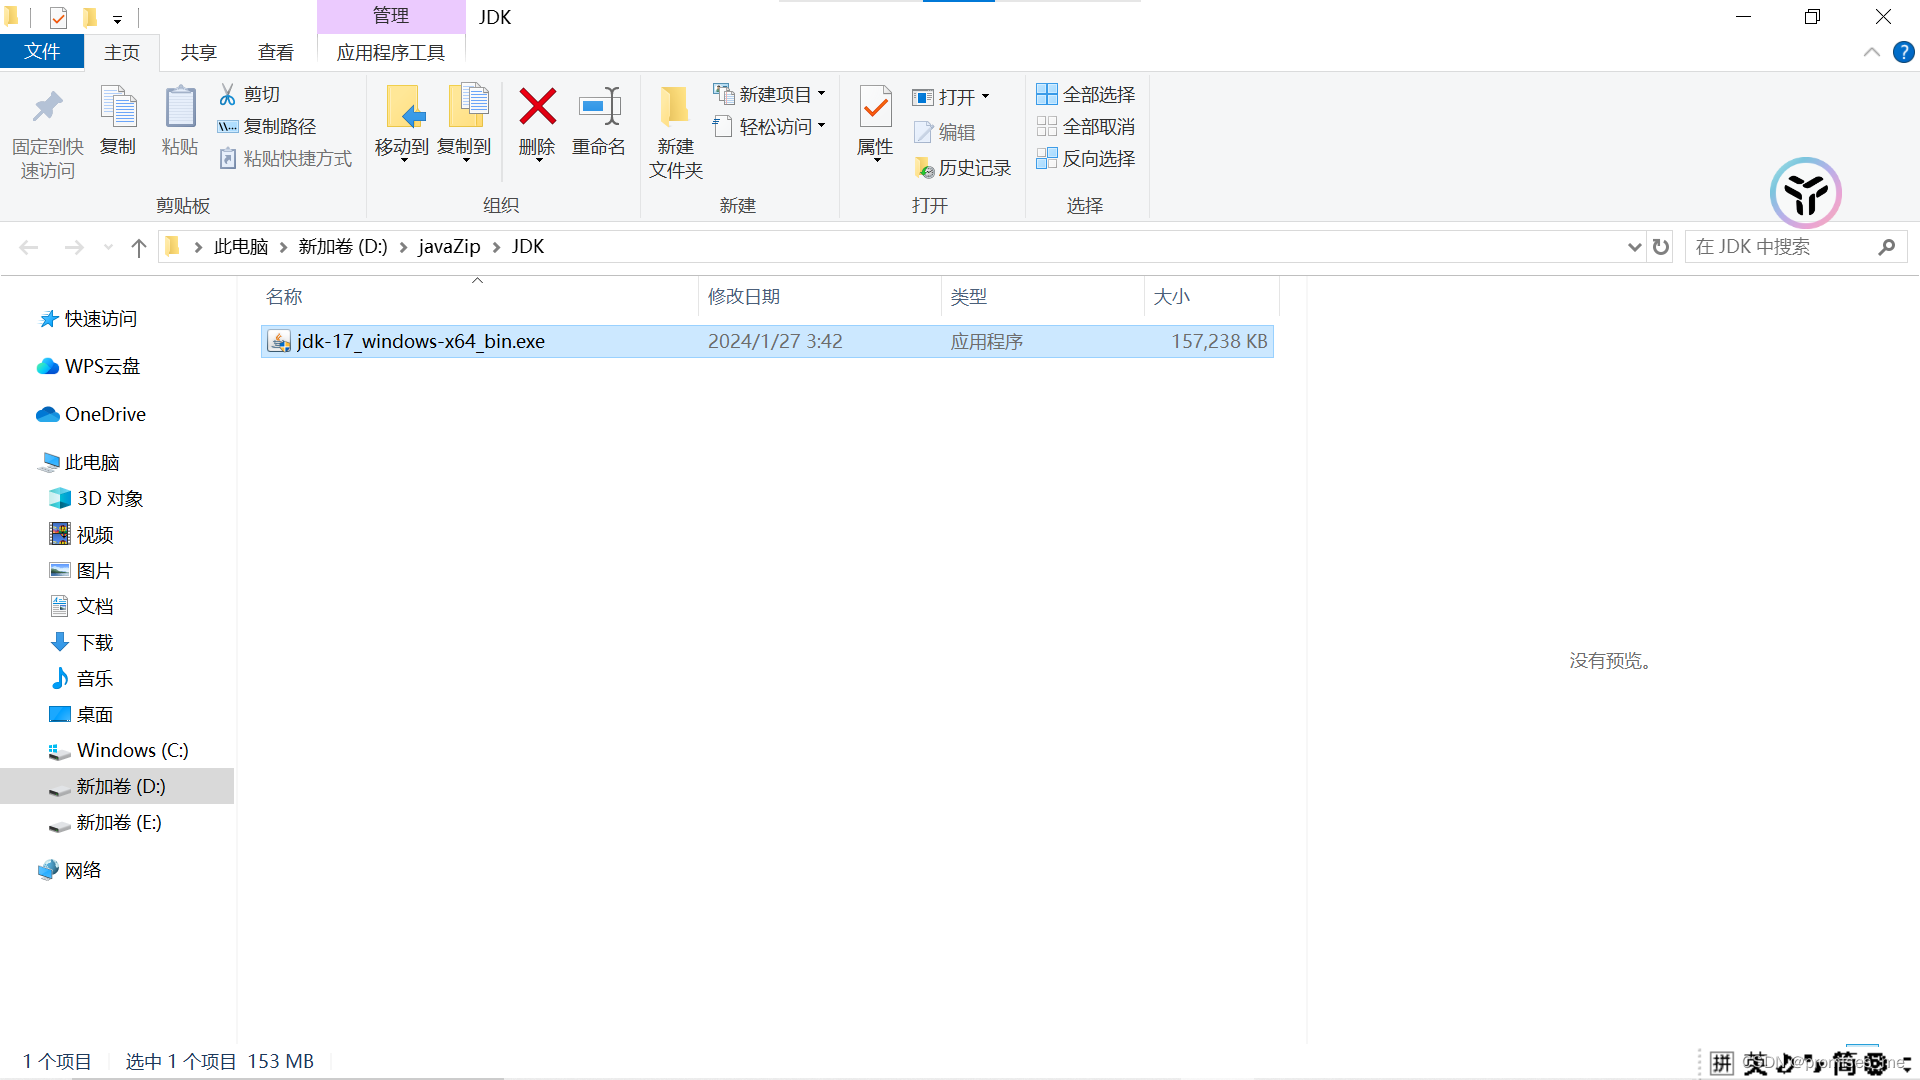Select jdk-17_windows-x64_bin.exe file

click(x=420, y=341)
